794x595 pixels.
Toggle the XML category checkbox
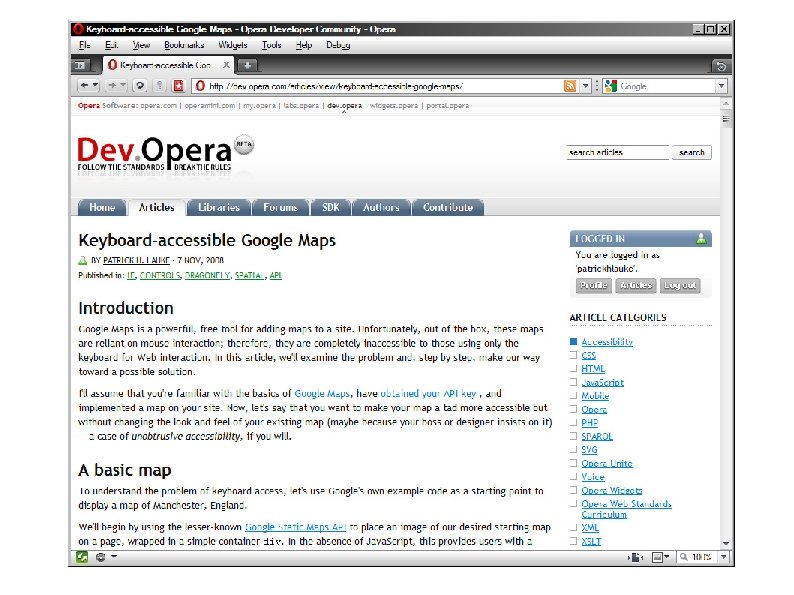(573, 528)
